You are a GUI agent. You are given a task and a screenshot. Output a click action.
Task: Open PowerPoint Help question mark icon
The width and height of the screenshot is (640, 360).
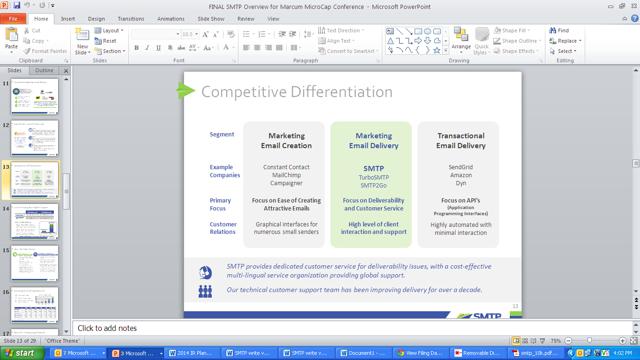(x=635, y=18)
